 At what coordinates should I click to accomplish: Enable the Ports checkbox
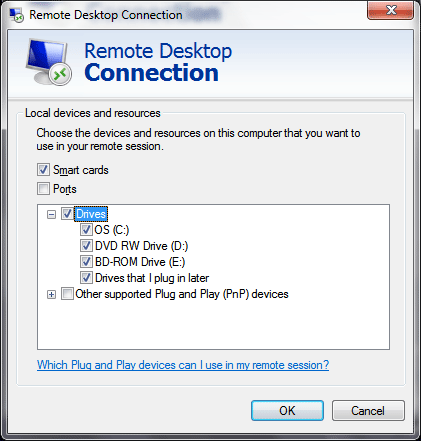[x=43, y=189]
